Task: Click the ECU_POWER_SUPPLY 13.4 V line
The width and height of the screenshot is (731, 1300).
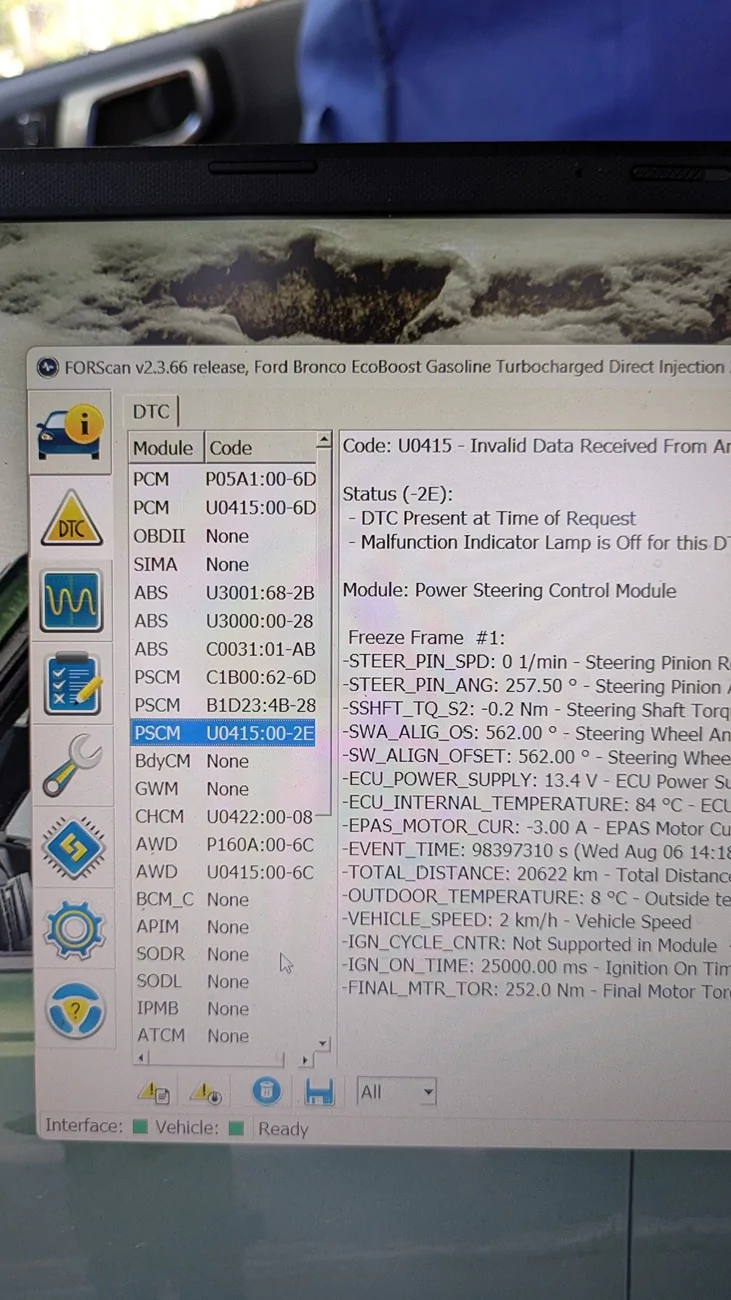Action: click(536, 781)
